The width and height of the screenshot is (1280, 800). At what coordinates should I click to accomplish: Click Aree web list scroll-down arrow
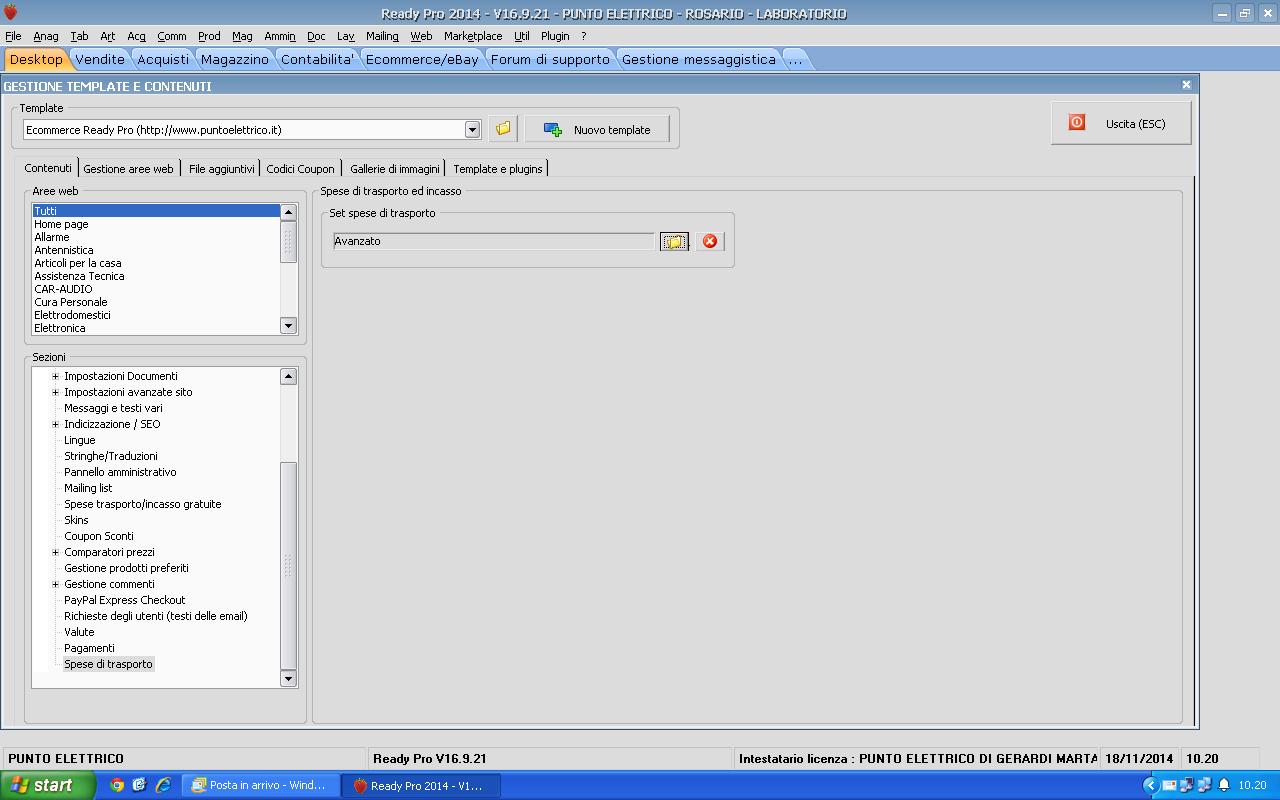point(289,325)
